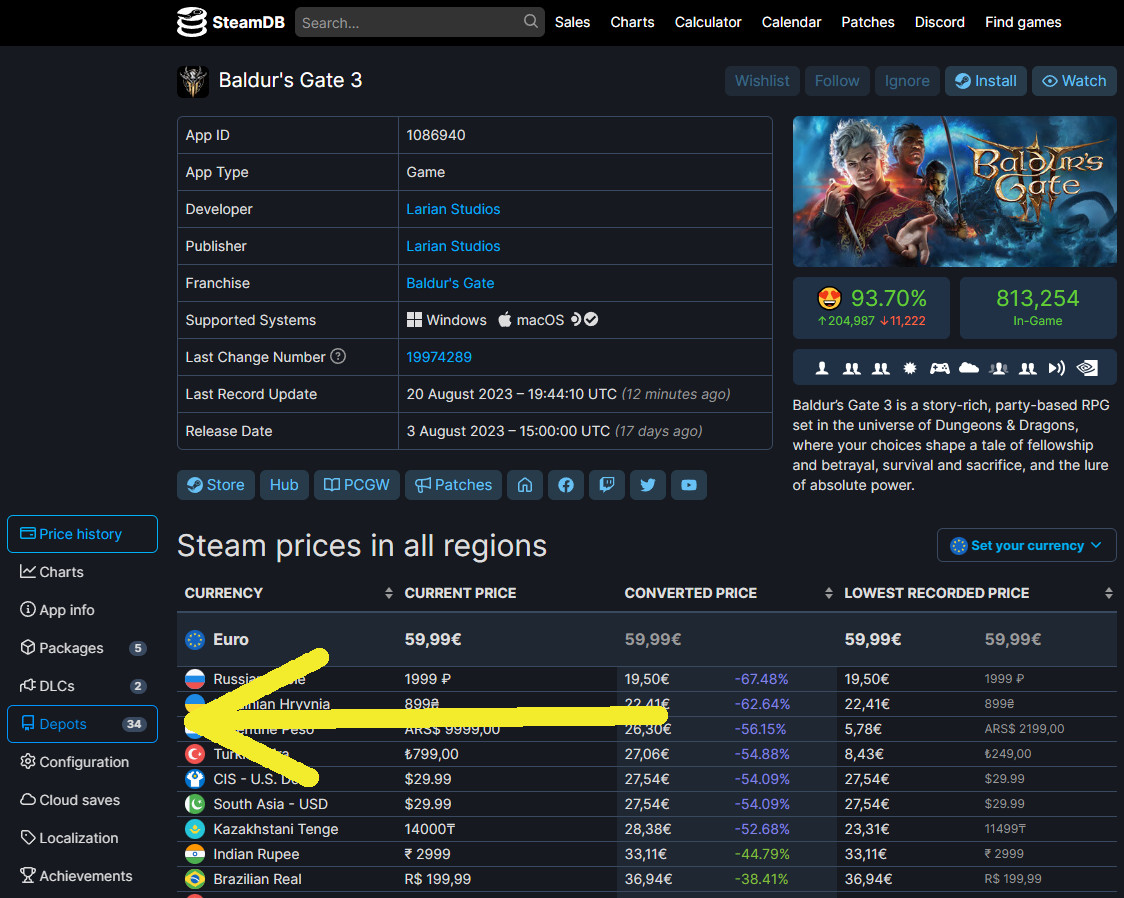Screen dimensions: 1124x898
Task: Sort by the Converted Price column arrows
Action: pyautogui.click(x=829, y=593)
